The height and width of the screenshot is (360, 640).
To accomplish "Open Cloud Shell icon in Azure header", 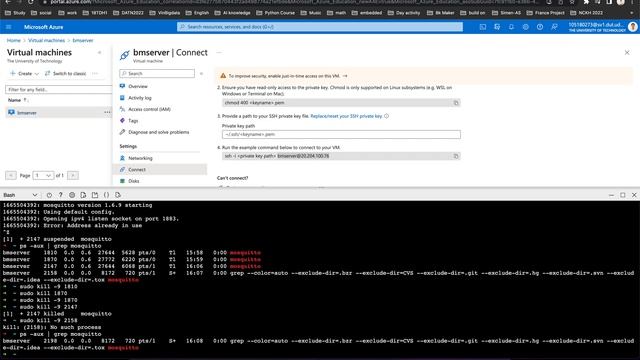I will [482, 27].
